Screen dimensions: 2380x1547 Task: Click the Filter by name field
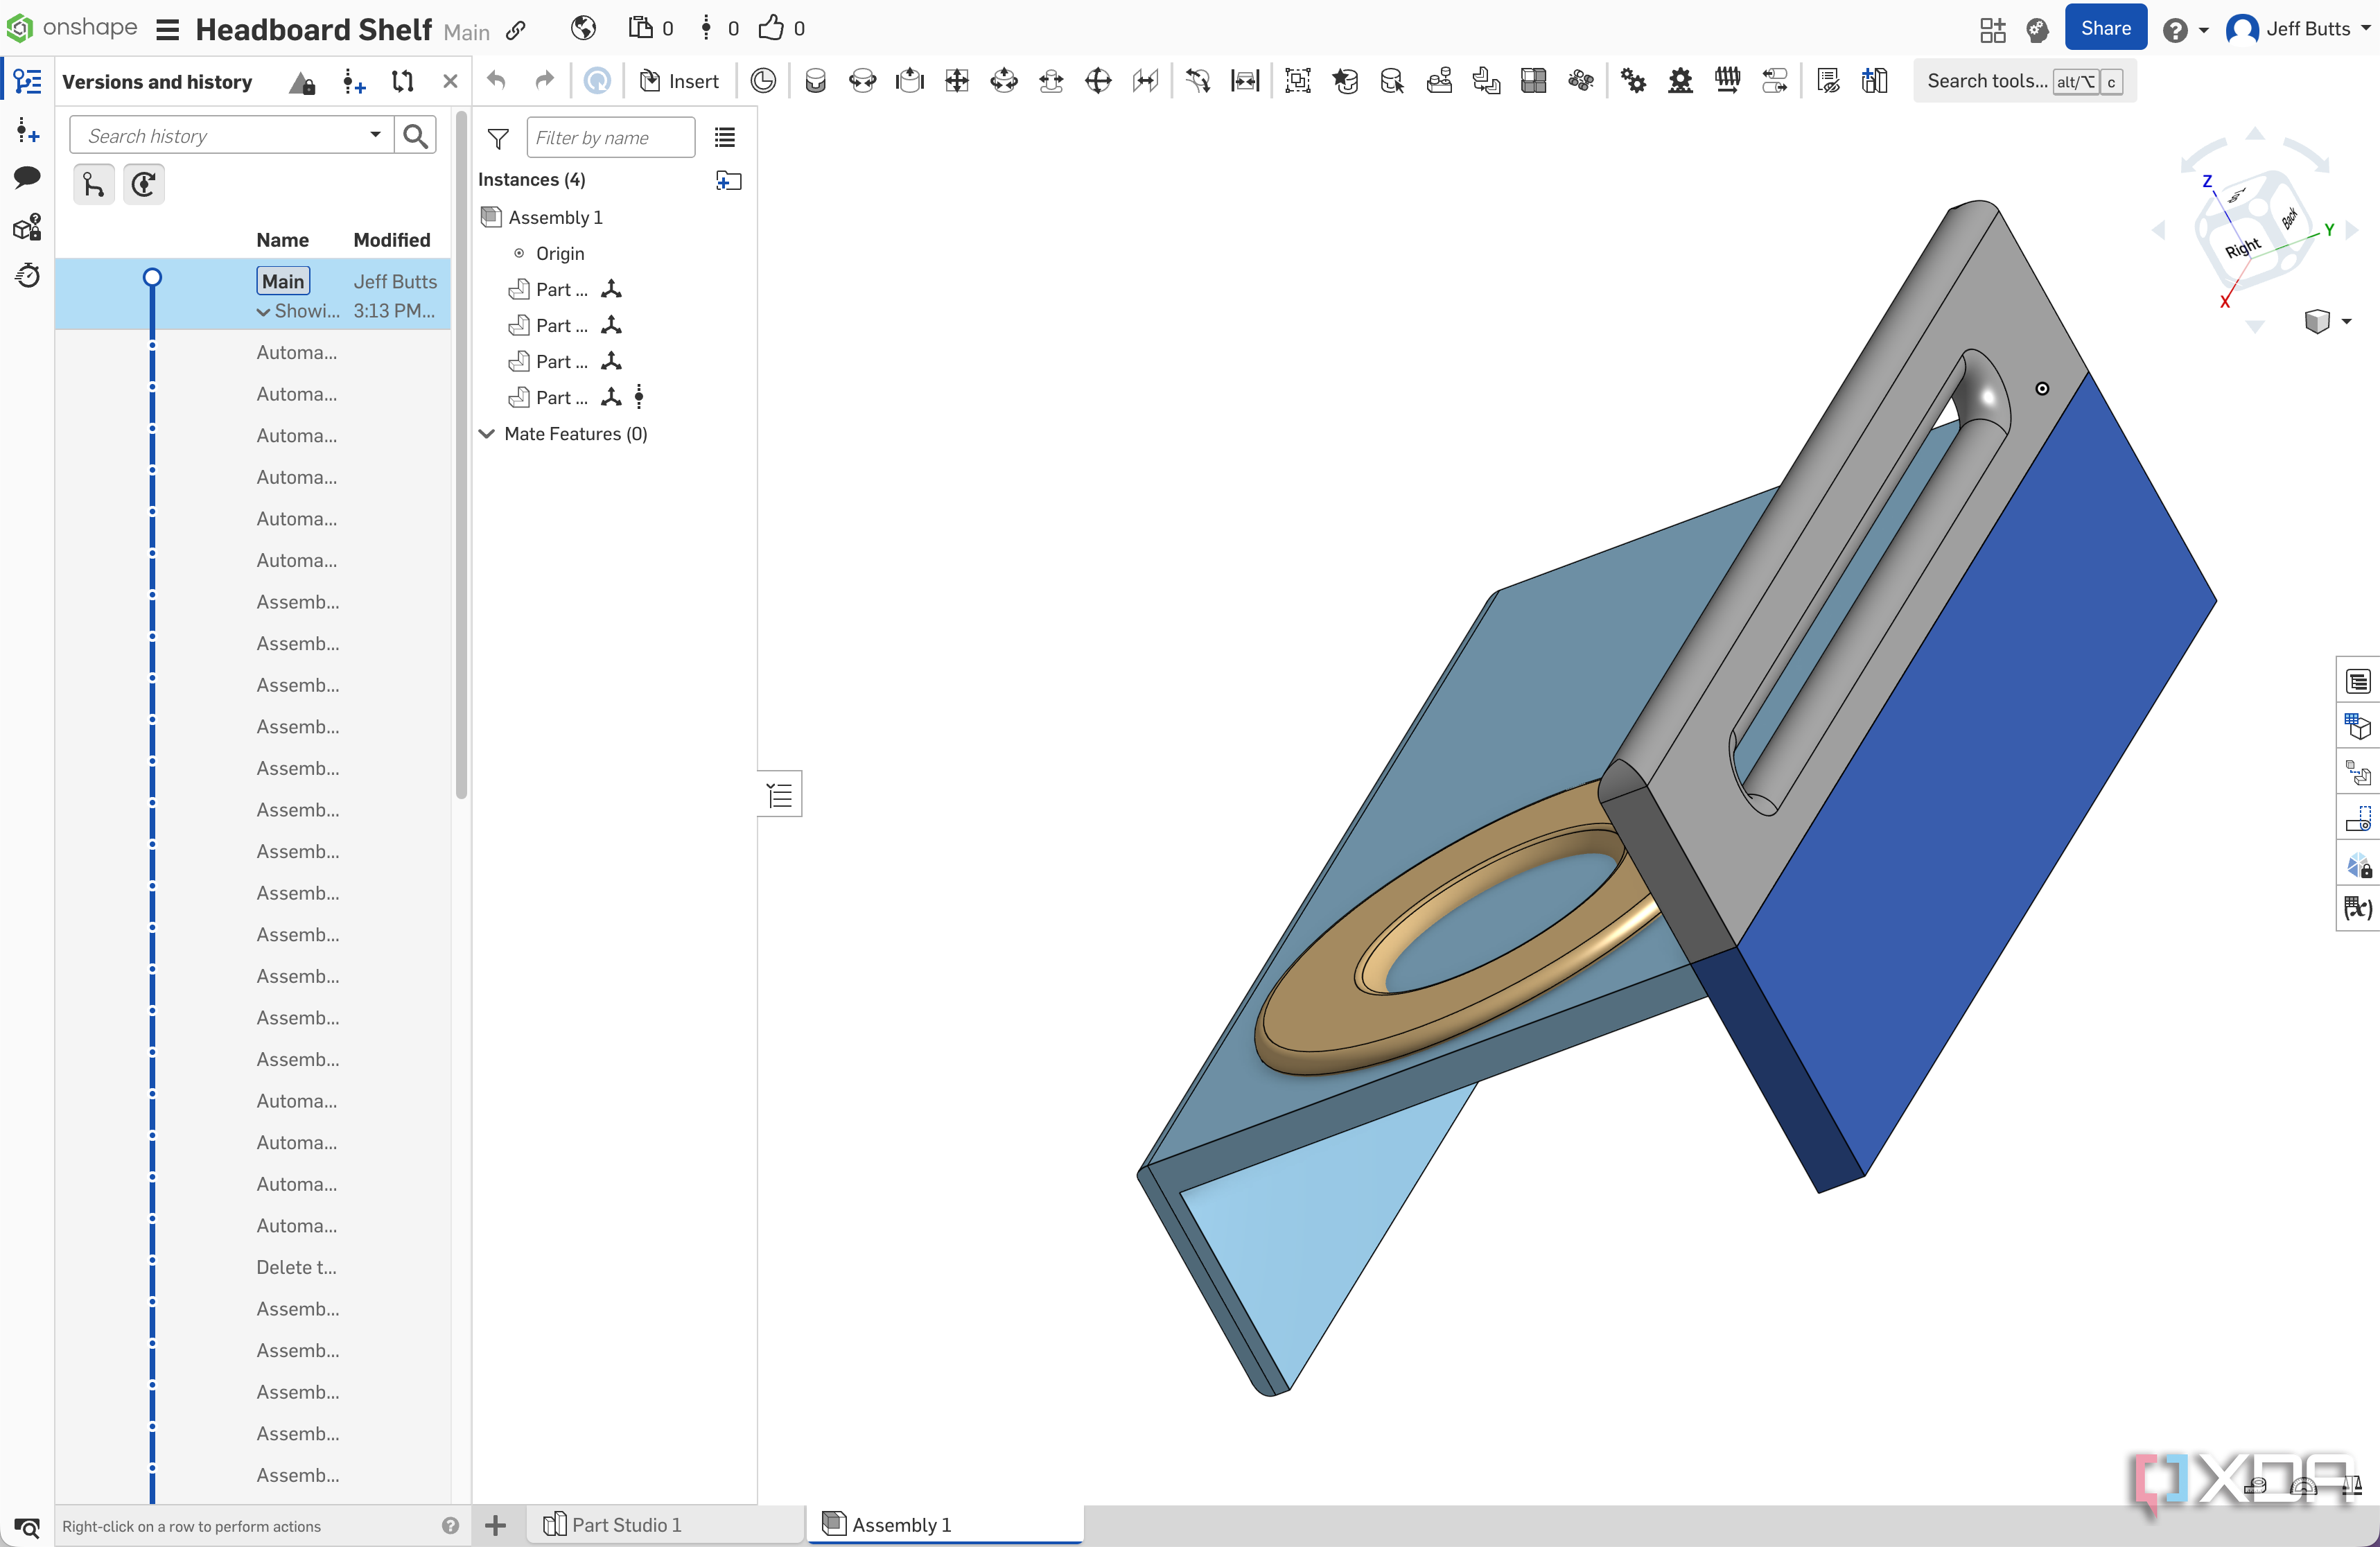click(610, 138)
